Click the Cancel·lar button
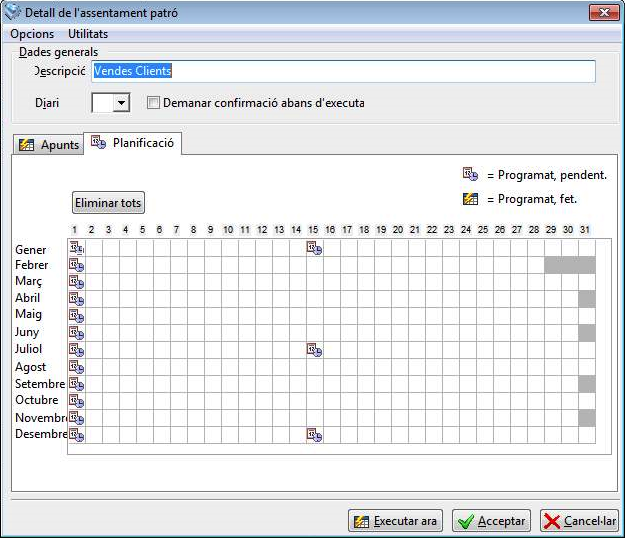 coord(580,521)
